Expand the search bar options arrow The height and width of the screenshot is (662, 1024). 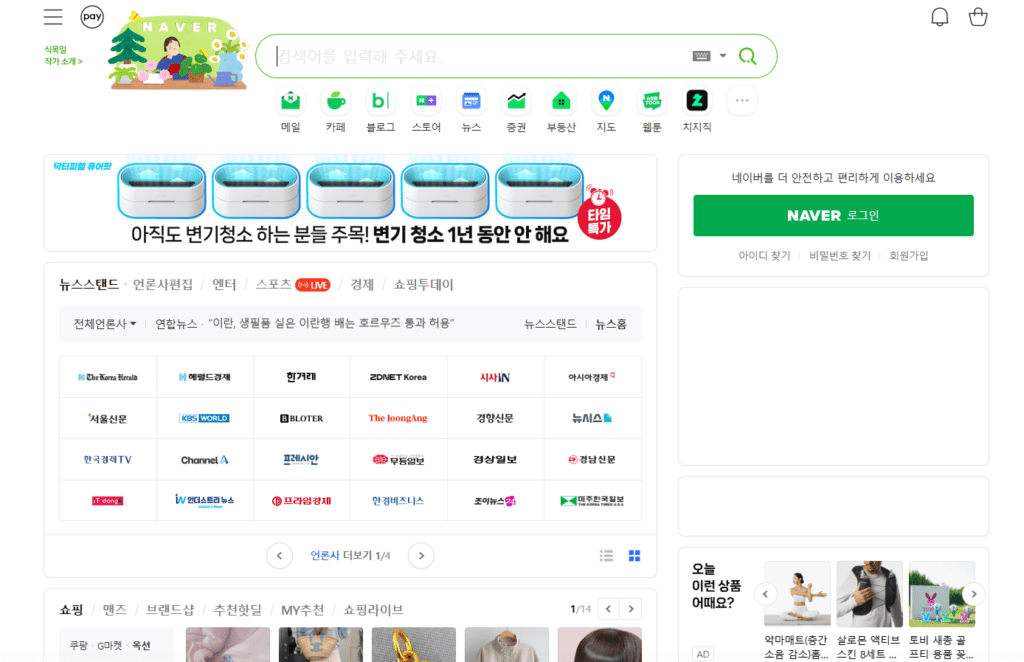point(723,56)
